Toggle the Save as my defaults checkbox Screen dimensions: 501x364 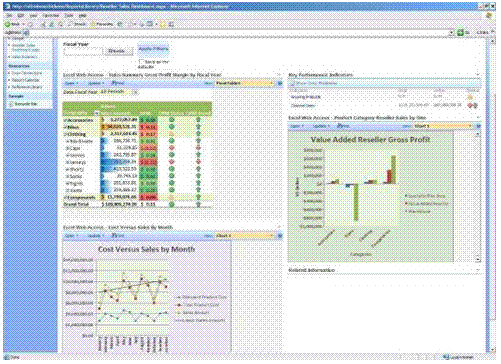(141, 62)
